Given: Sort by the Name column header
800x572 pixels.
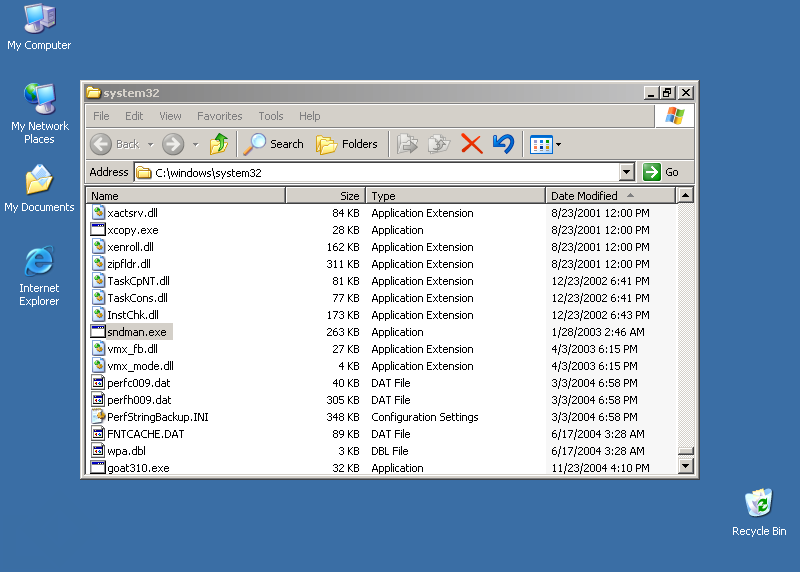Looking at the screenshot, I should coord(186,196).
